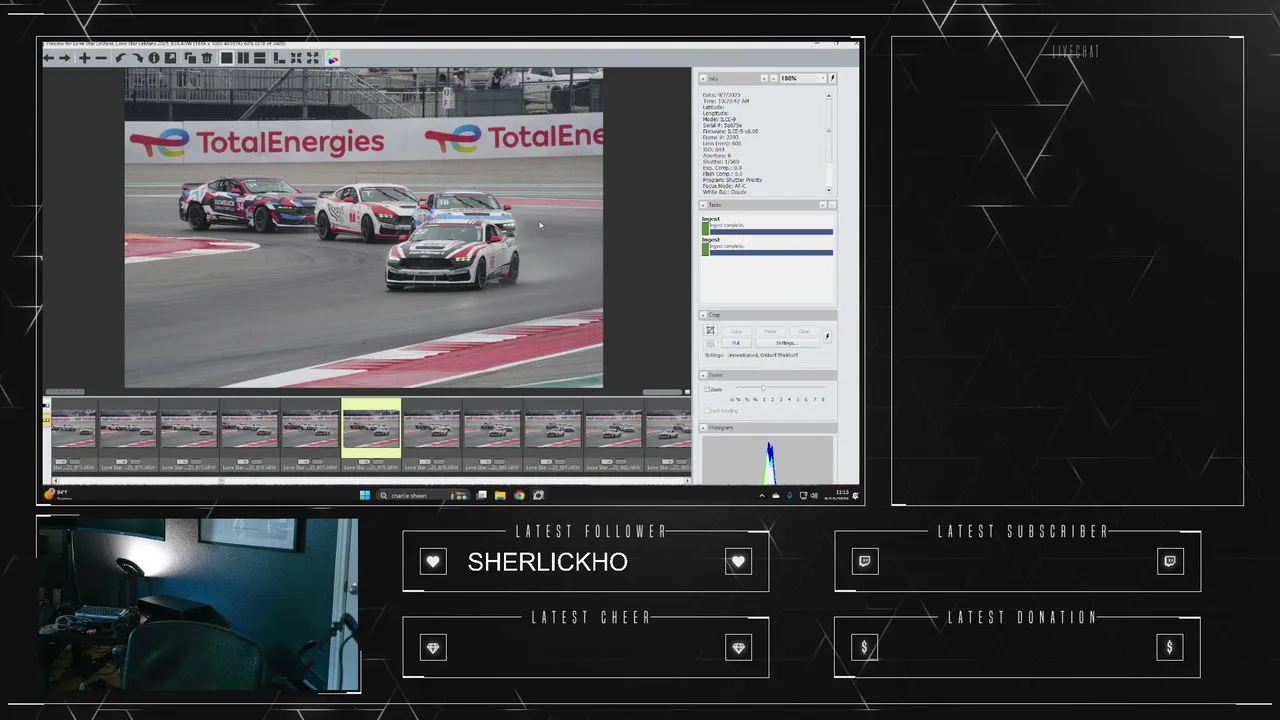1280x720 pixels.
Task: Go to previous photo with left arrow
Action: tap(49, 58)
